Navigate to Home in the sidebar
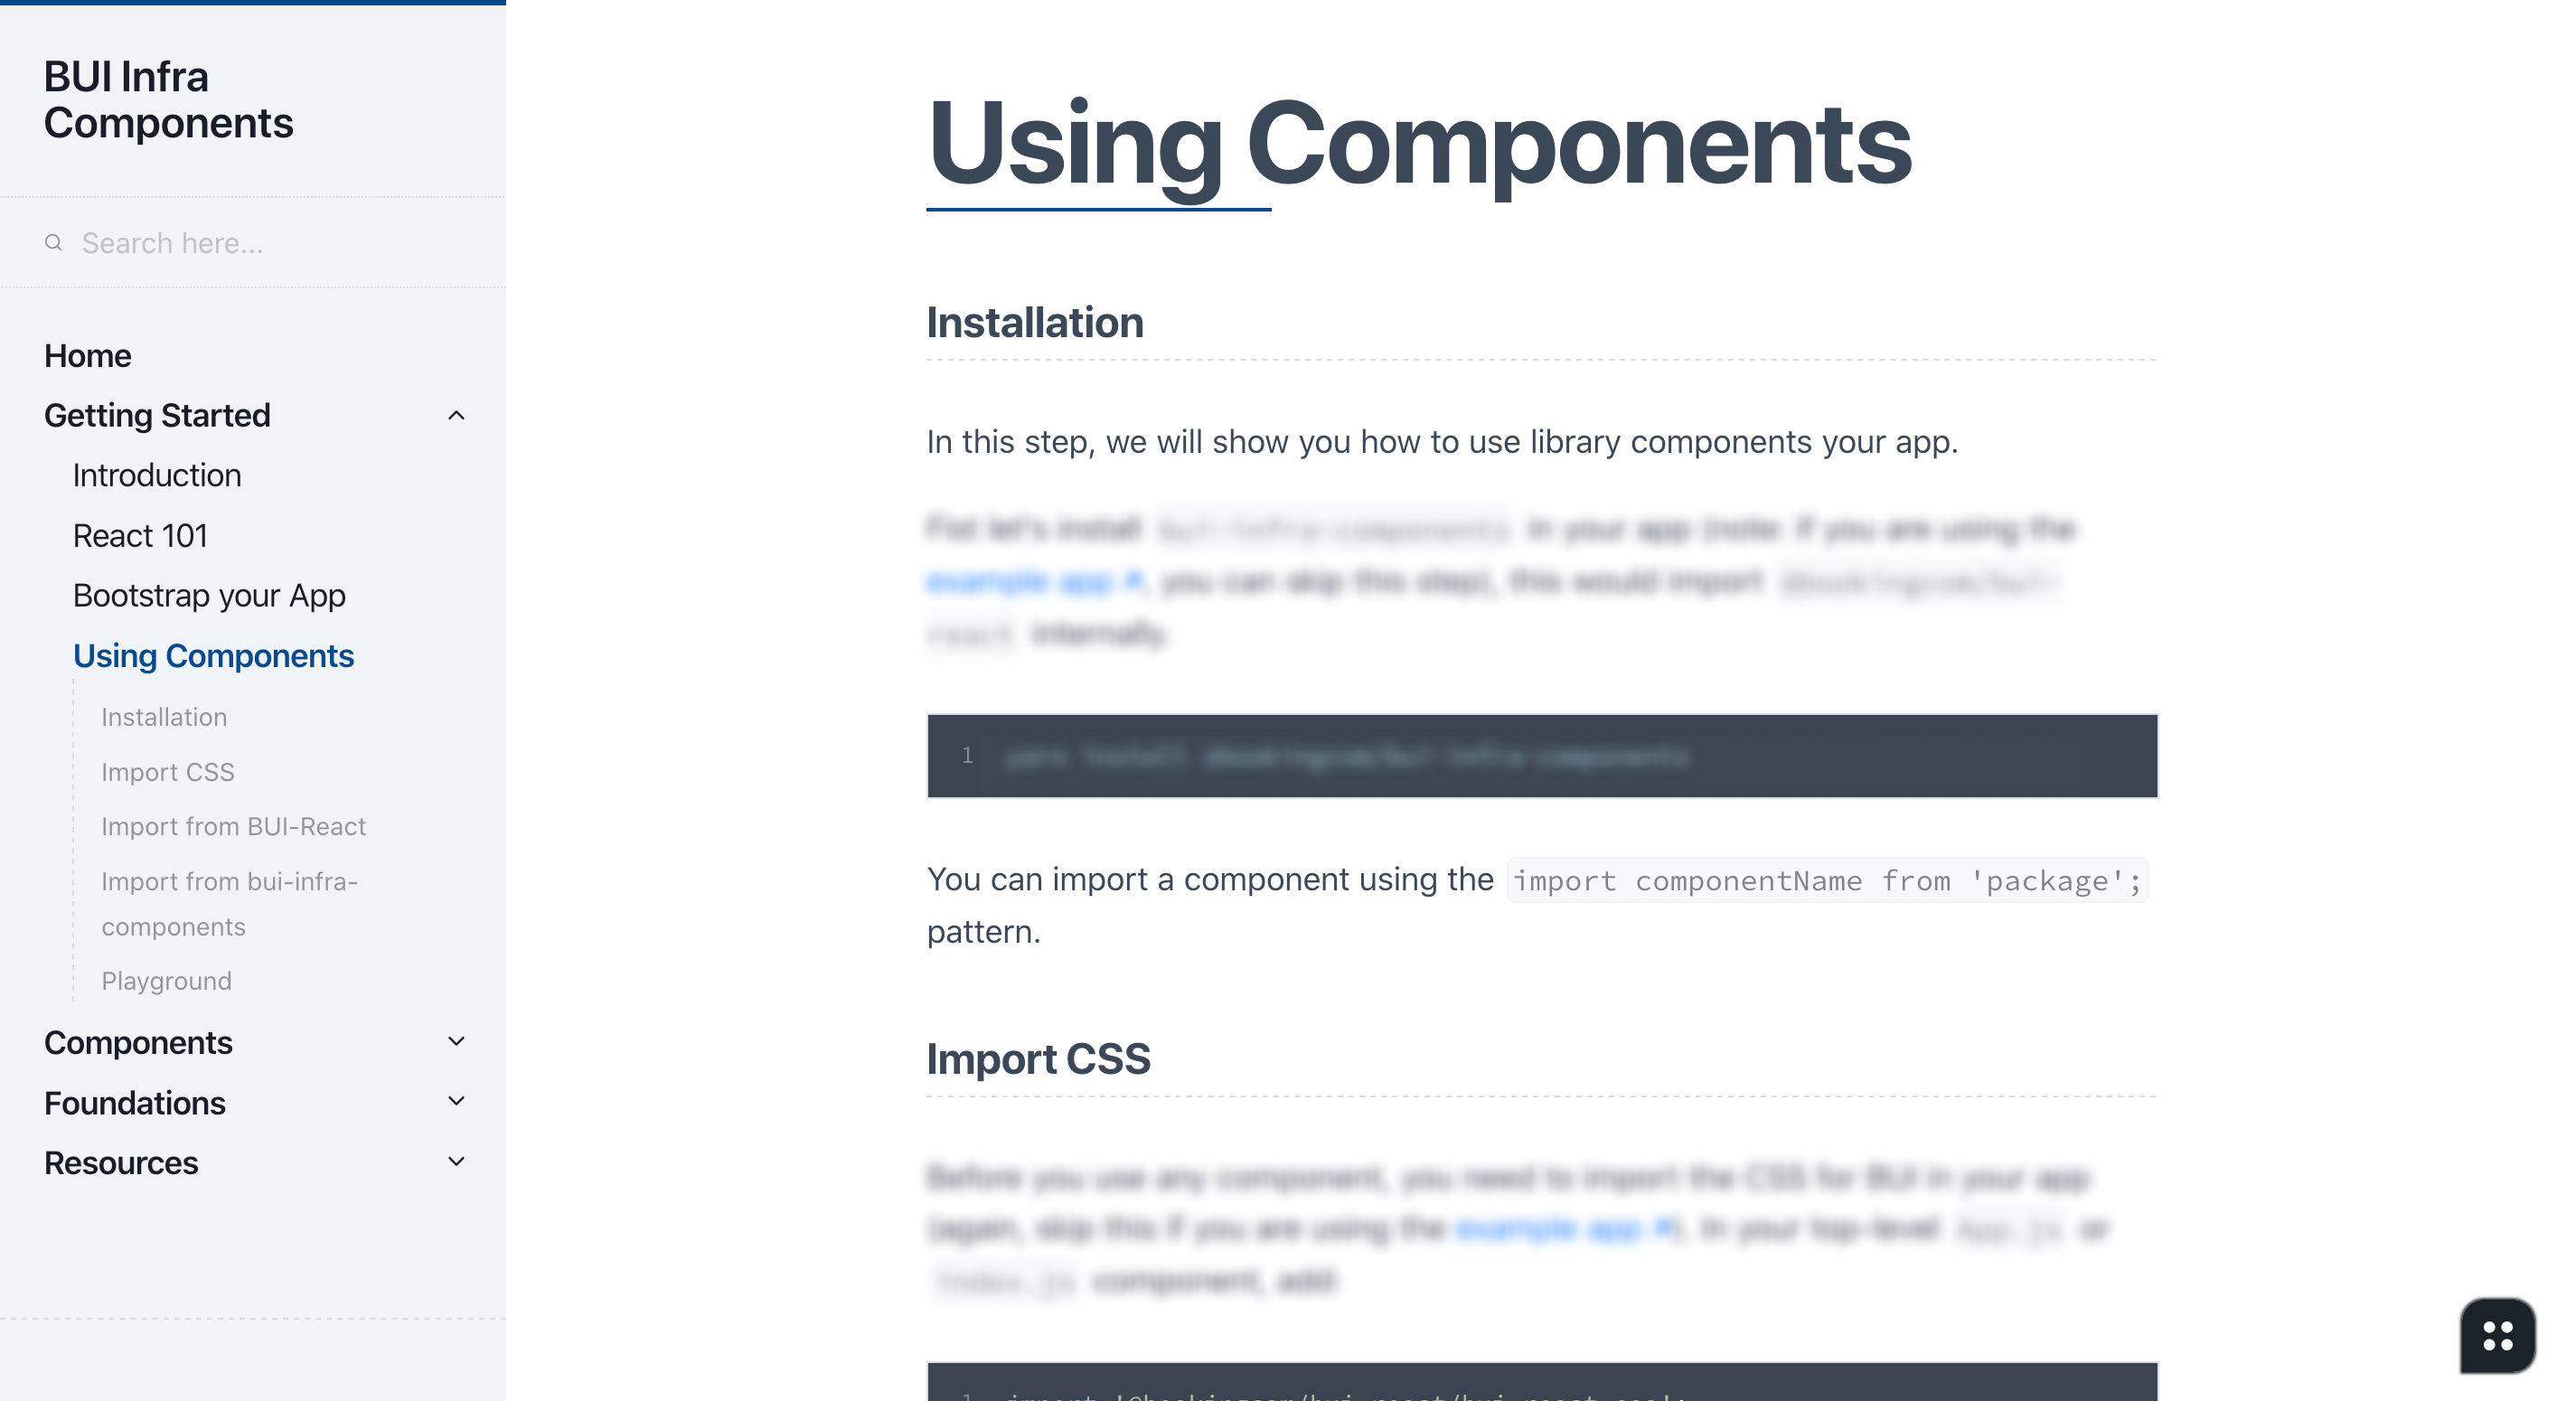Viewport: 2576px width, 1401px height. [x=88, y=355]
